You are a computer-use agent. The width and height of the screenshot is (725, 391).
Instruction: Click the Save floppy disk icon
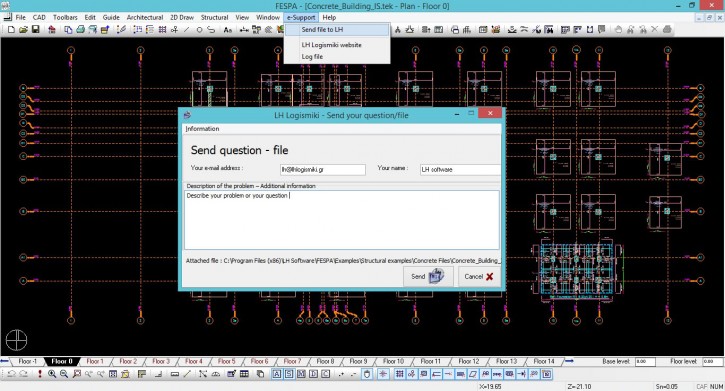tap(35, 30)
